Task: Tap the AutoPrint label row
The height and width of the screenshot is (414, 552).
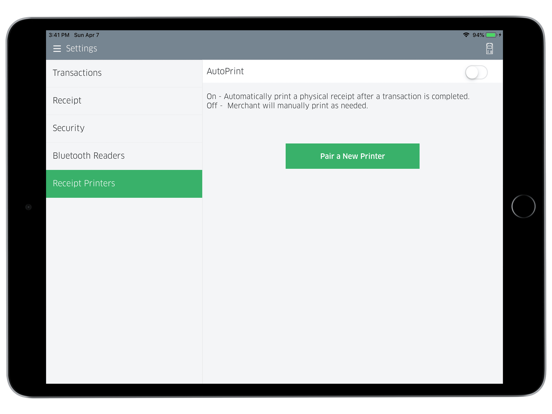Action: tap(353, 71)
